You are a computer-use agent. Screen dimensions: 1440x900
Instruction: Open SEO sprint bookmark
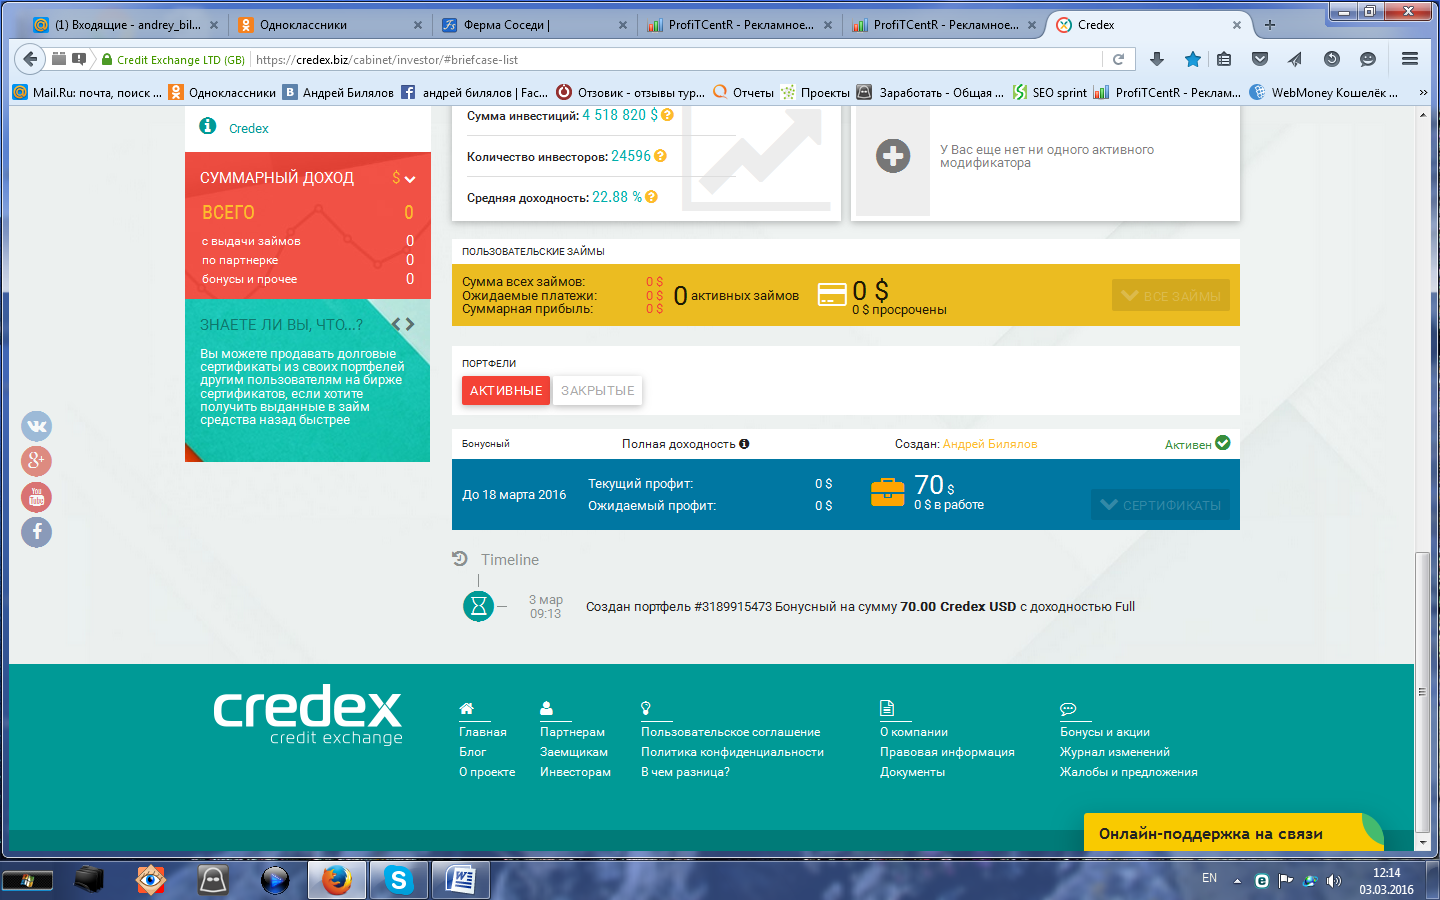(1050, 92)
